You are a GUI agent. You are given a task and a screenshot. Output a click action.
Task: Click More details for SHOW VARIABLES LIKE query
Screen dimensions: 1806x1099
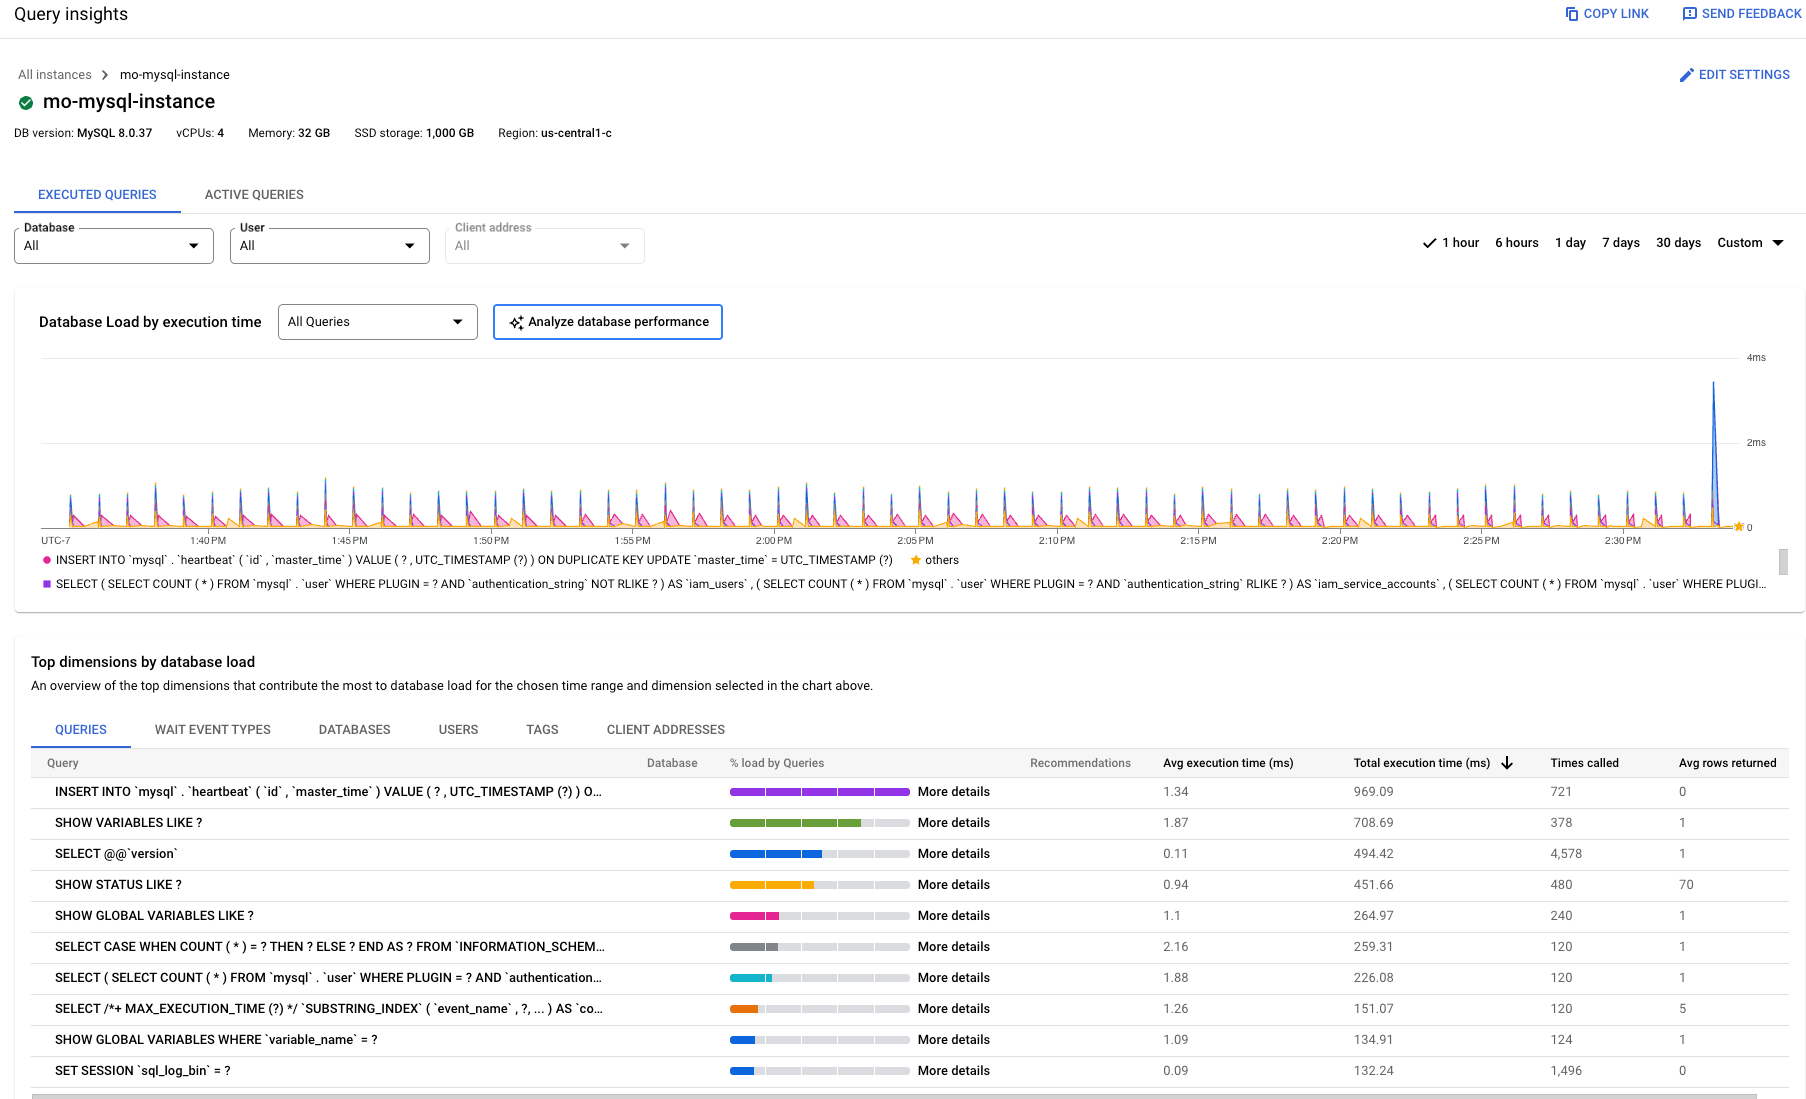click(953, 822)
